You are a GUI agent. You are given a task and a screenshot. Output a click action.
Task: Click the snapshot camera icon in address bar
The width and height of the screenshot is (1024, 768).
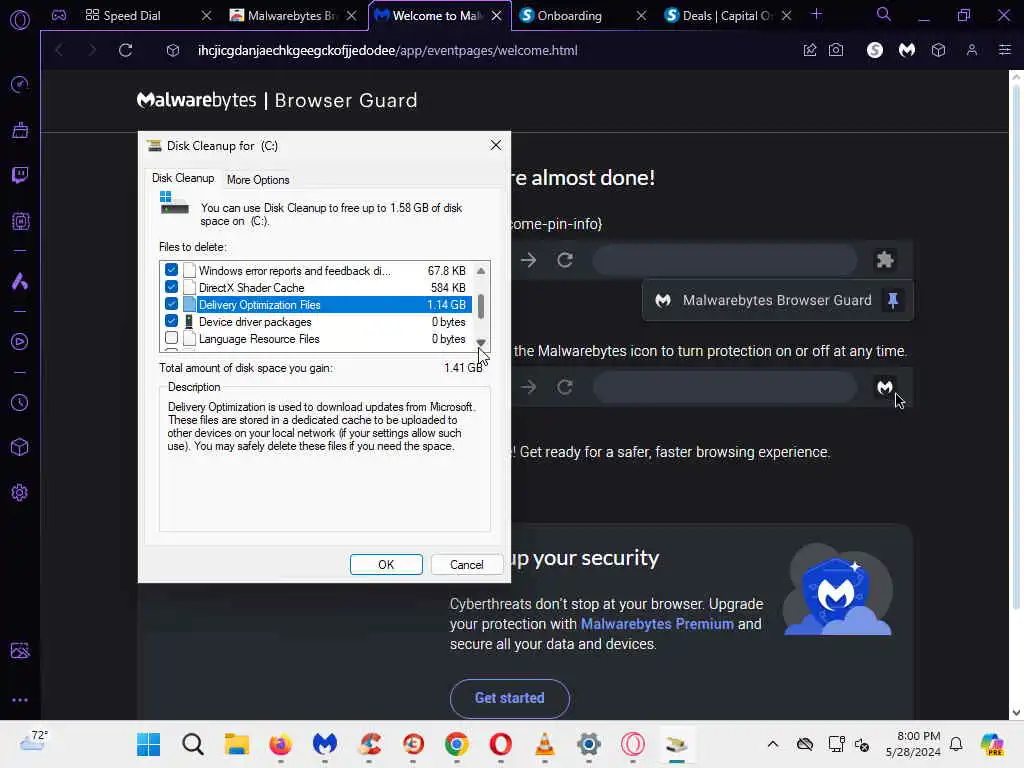pos(836,50)
